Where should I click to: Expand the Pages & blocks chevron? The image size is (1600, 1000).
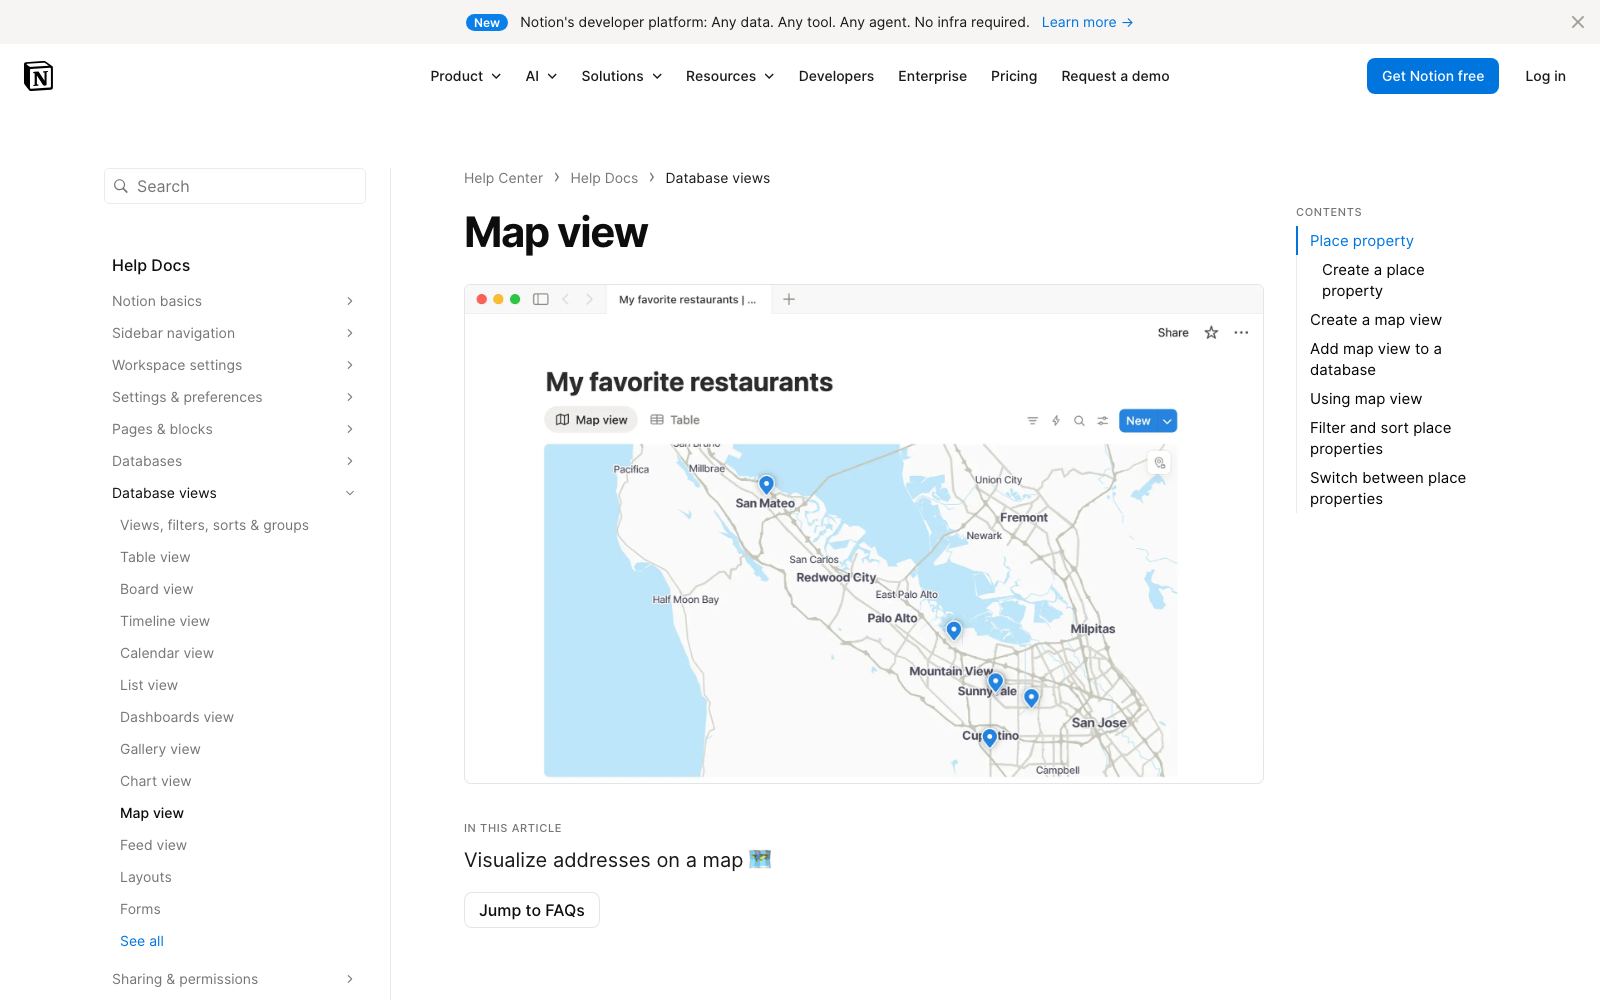click(350, 429)
